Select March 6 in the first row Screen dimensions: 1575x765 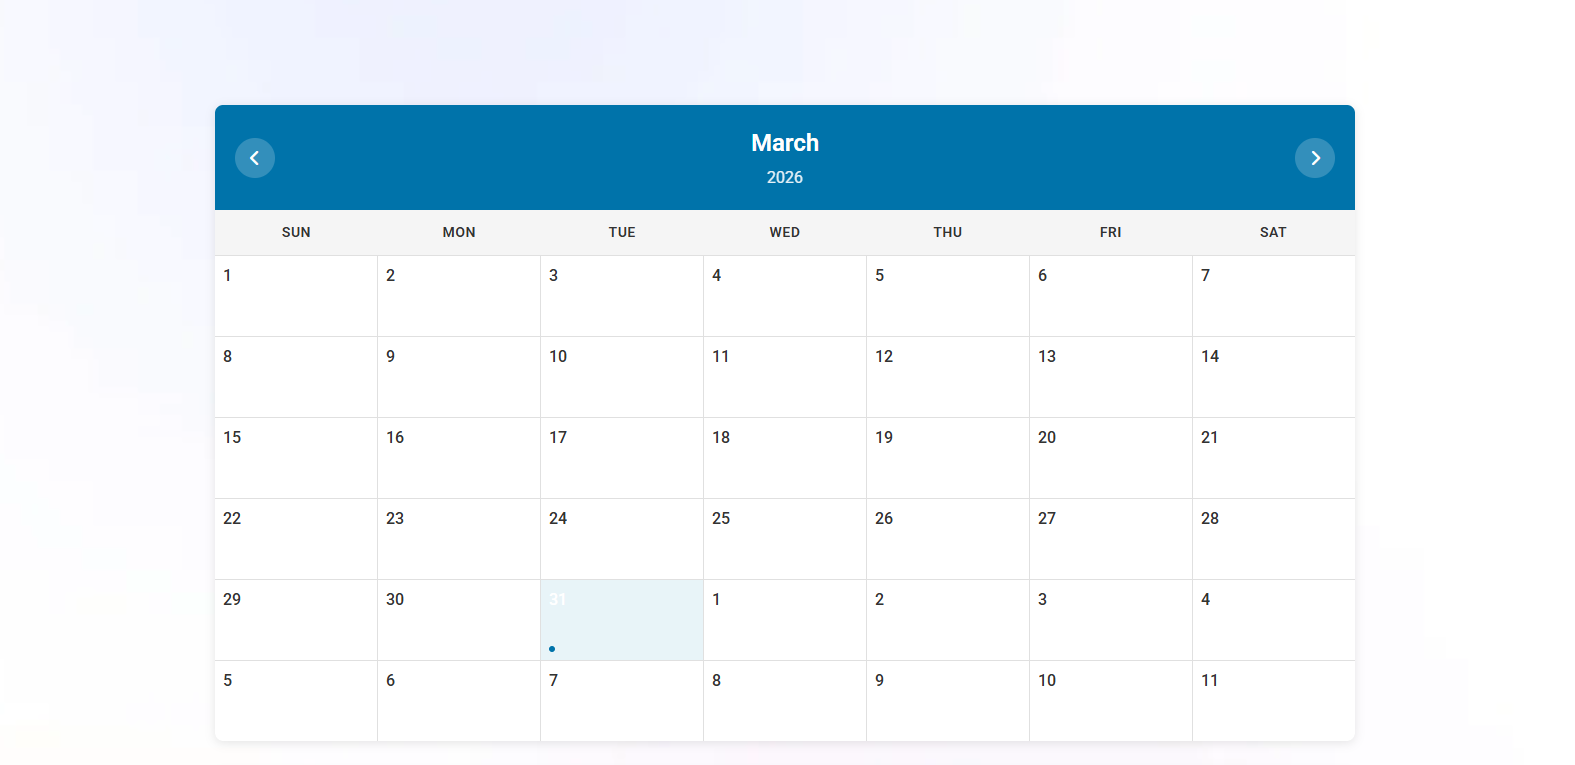tap(1111, 296)
